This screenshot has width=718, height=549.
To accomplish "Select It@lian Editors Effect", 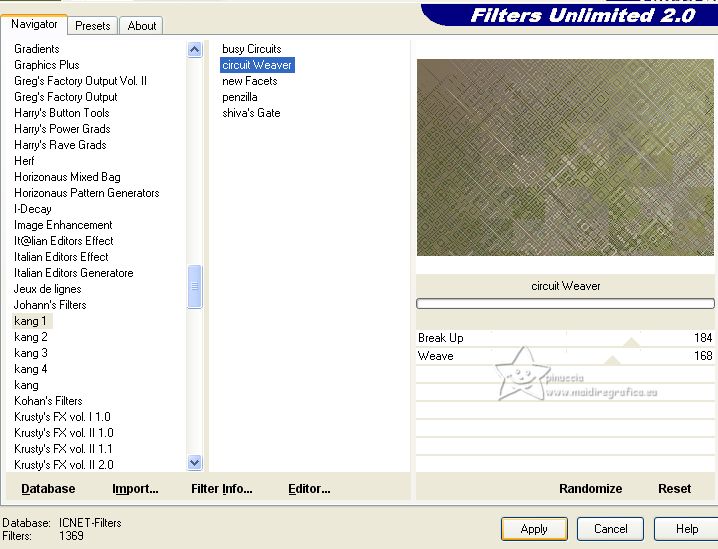I will coord(64,241).
